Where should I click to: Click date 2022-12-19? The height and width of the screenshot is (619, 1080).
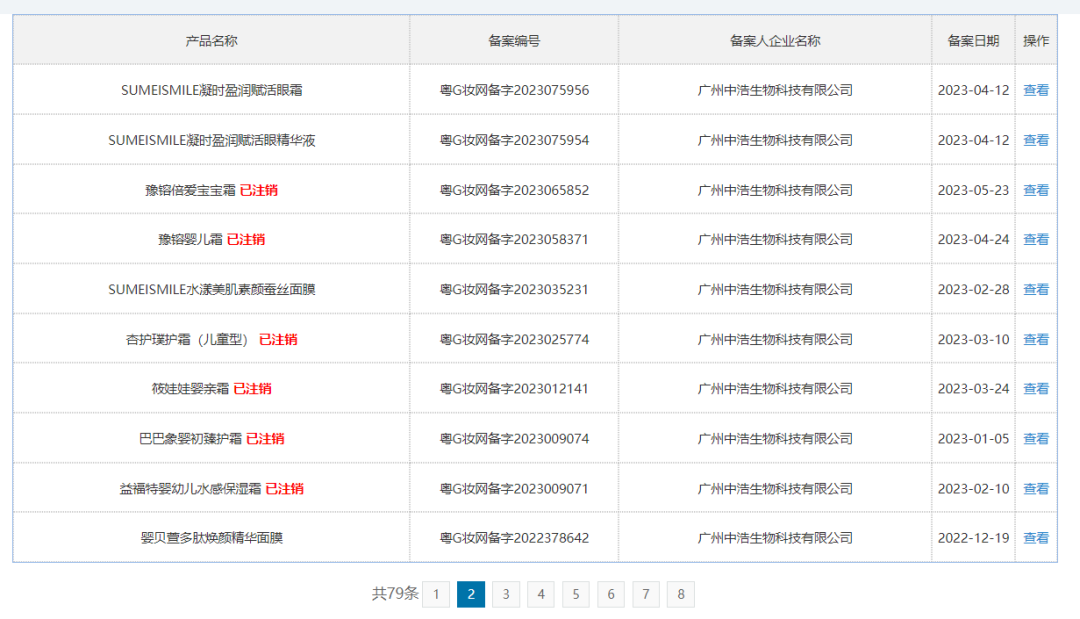973,538
